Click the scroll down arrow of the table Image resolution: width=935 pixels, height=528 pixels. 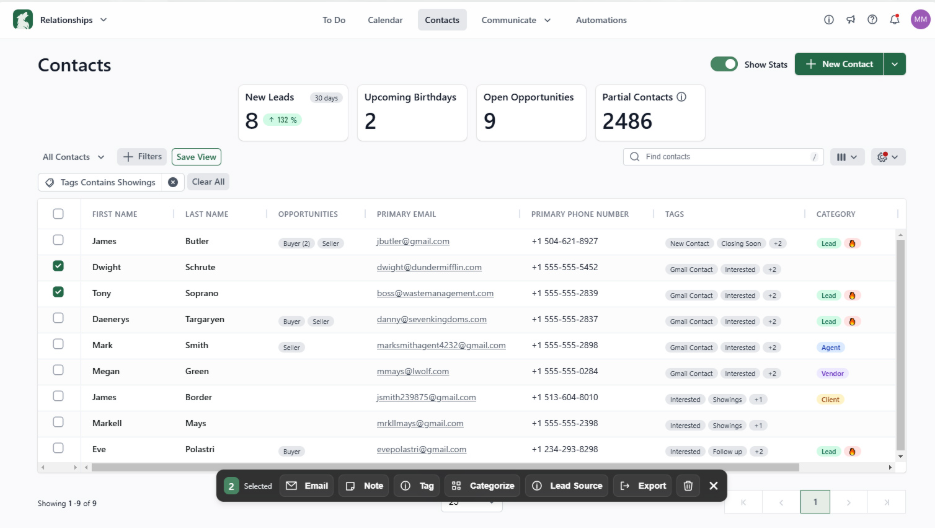click(900, 456)
